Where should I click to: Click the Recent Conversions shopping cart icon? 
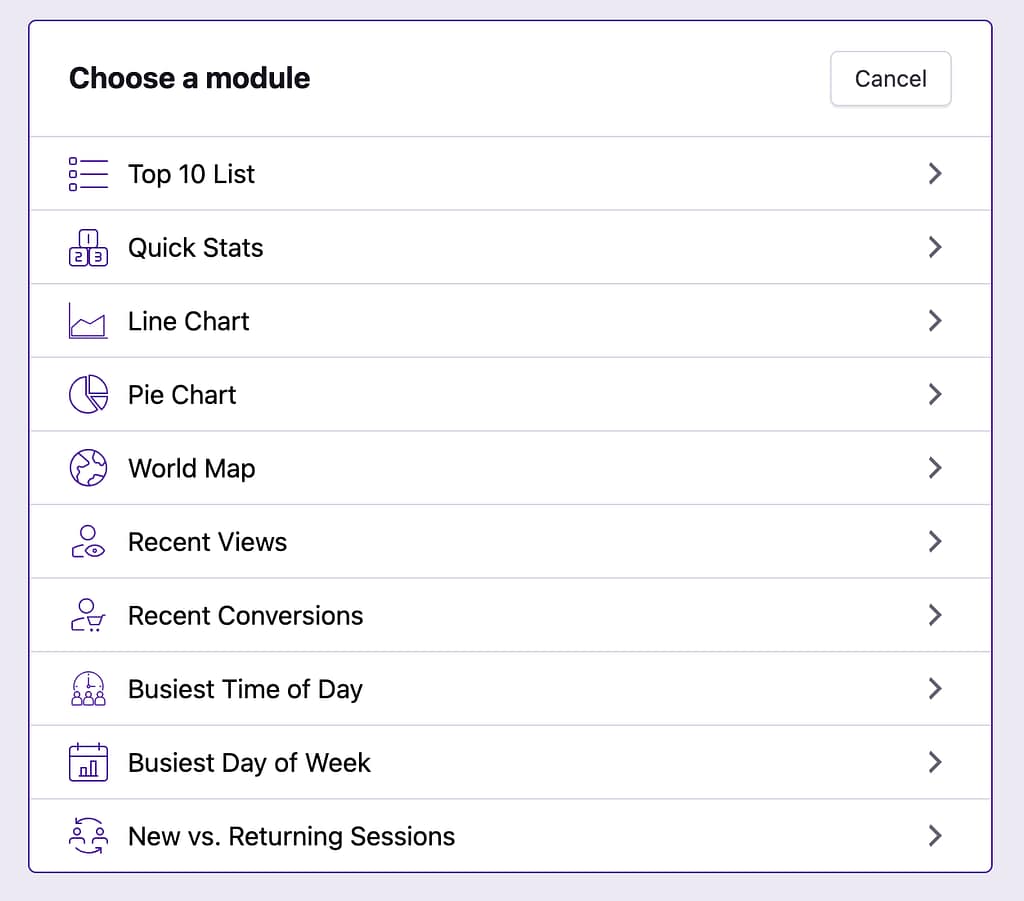click(x=88, y=615)
